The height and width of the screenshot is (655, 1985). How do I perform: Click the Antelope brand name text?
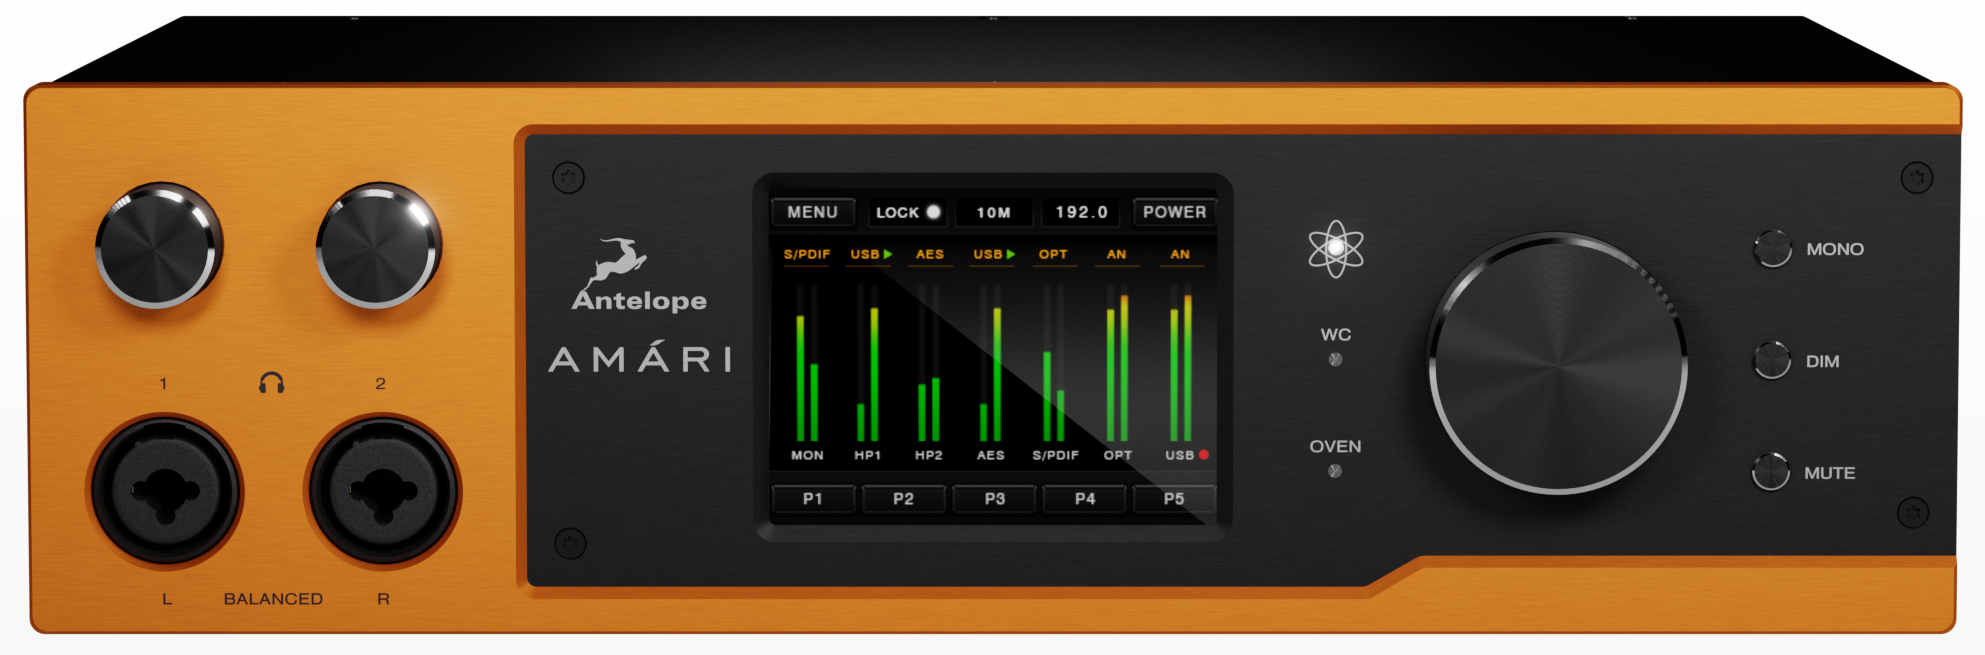pos(639,300)
